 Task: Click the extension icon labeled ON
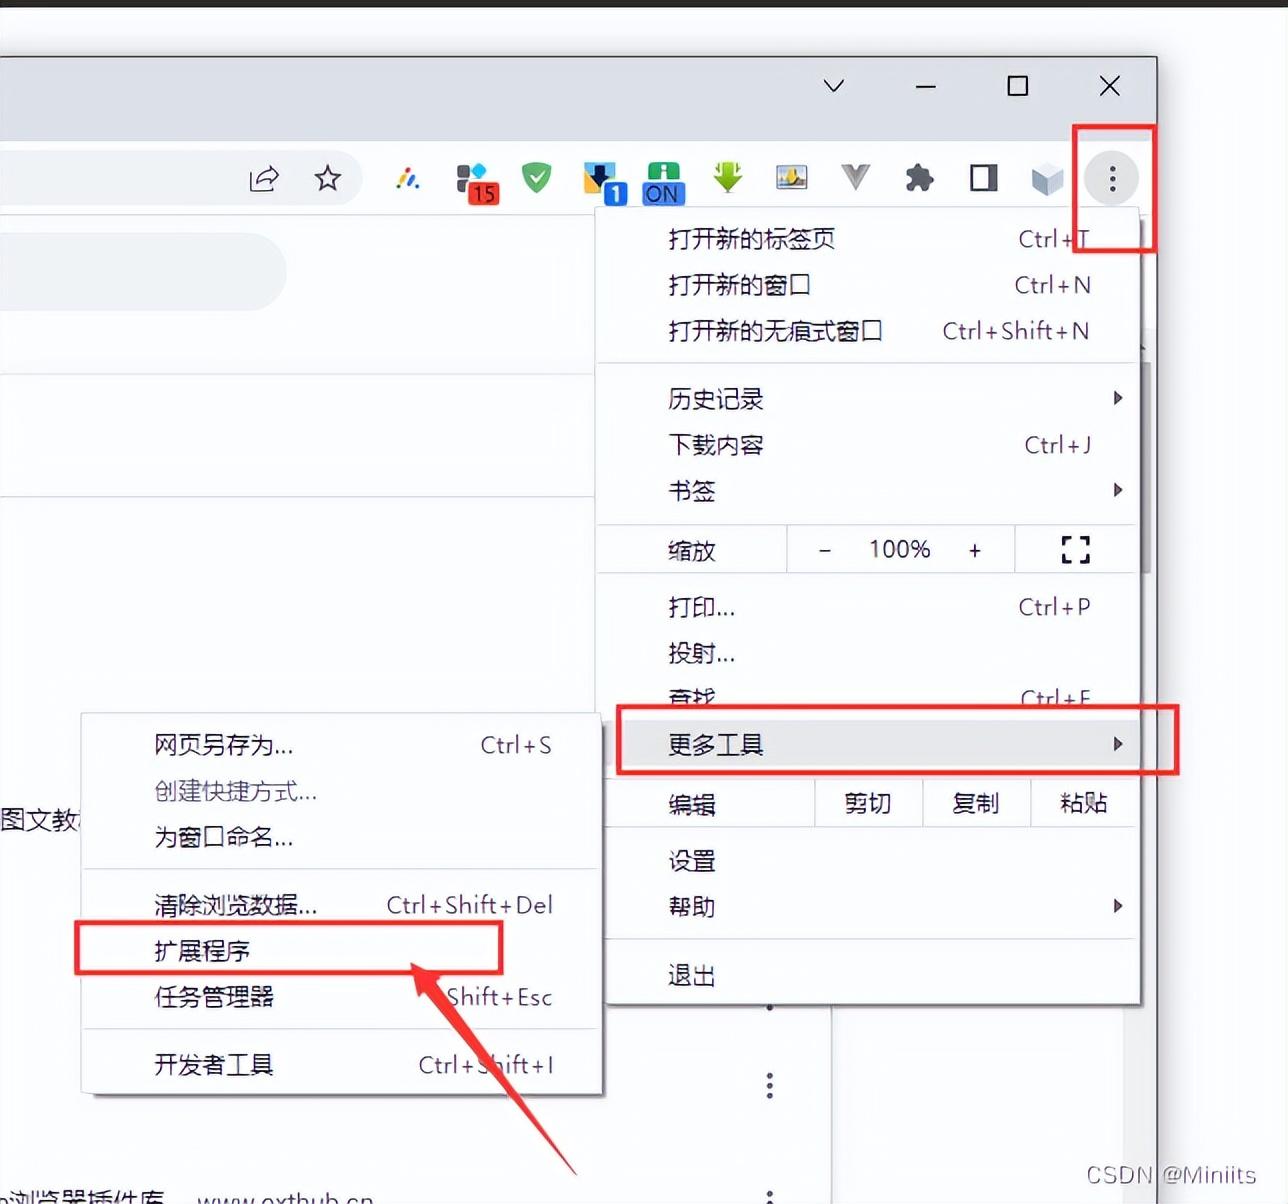[x=664, y=183]
